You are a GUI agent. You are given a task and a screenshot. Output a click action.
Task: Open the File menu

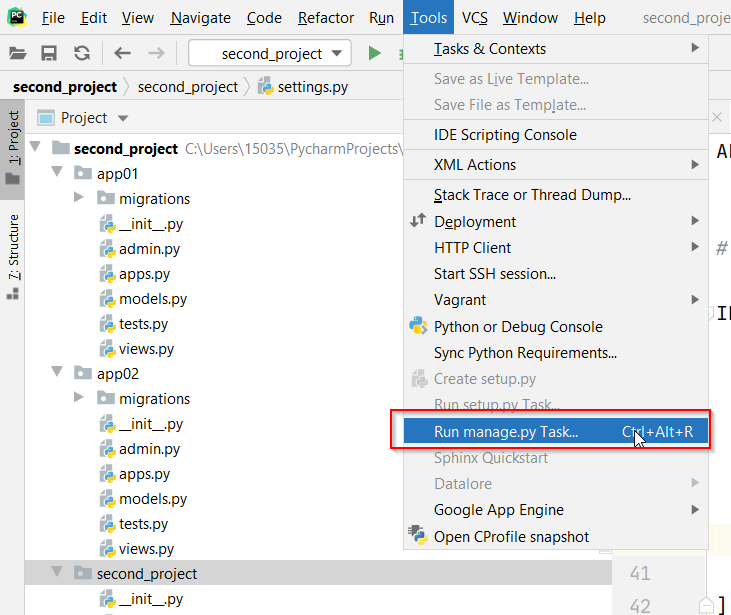point(53,18)
